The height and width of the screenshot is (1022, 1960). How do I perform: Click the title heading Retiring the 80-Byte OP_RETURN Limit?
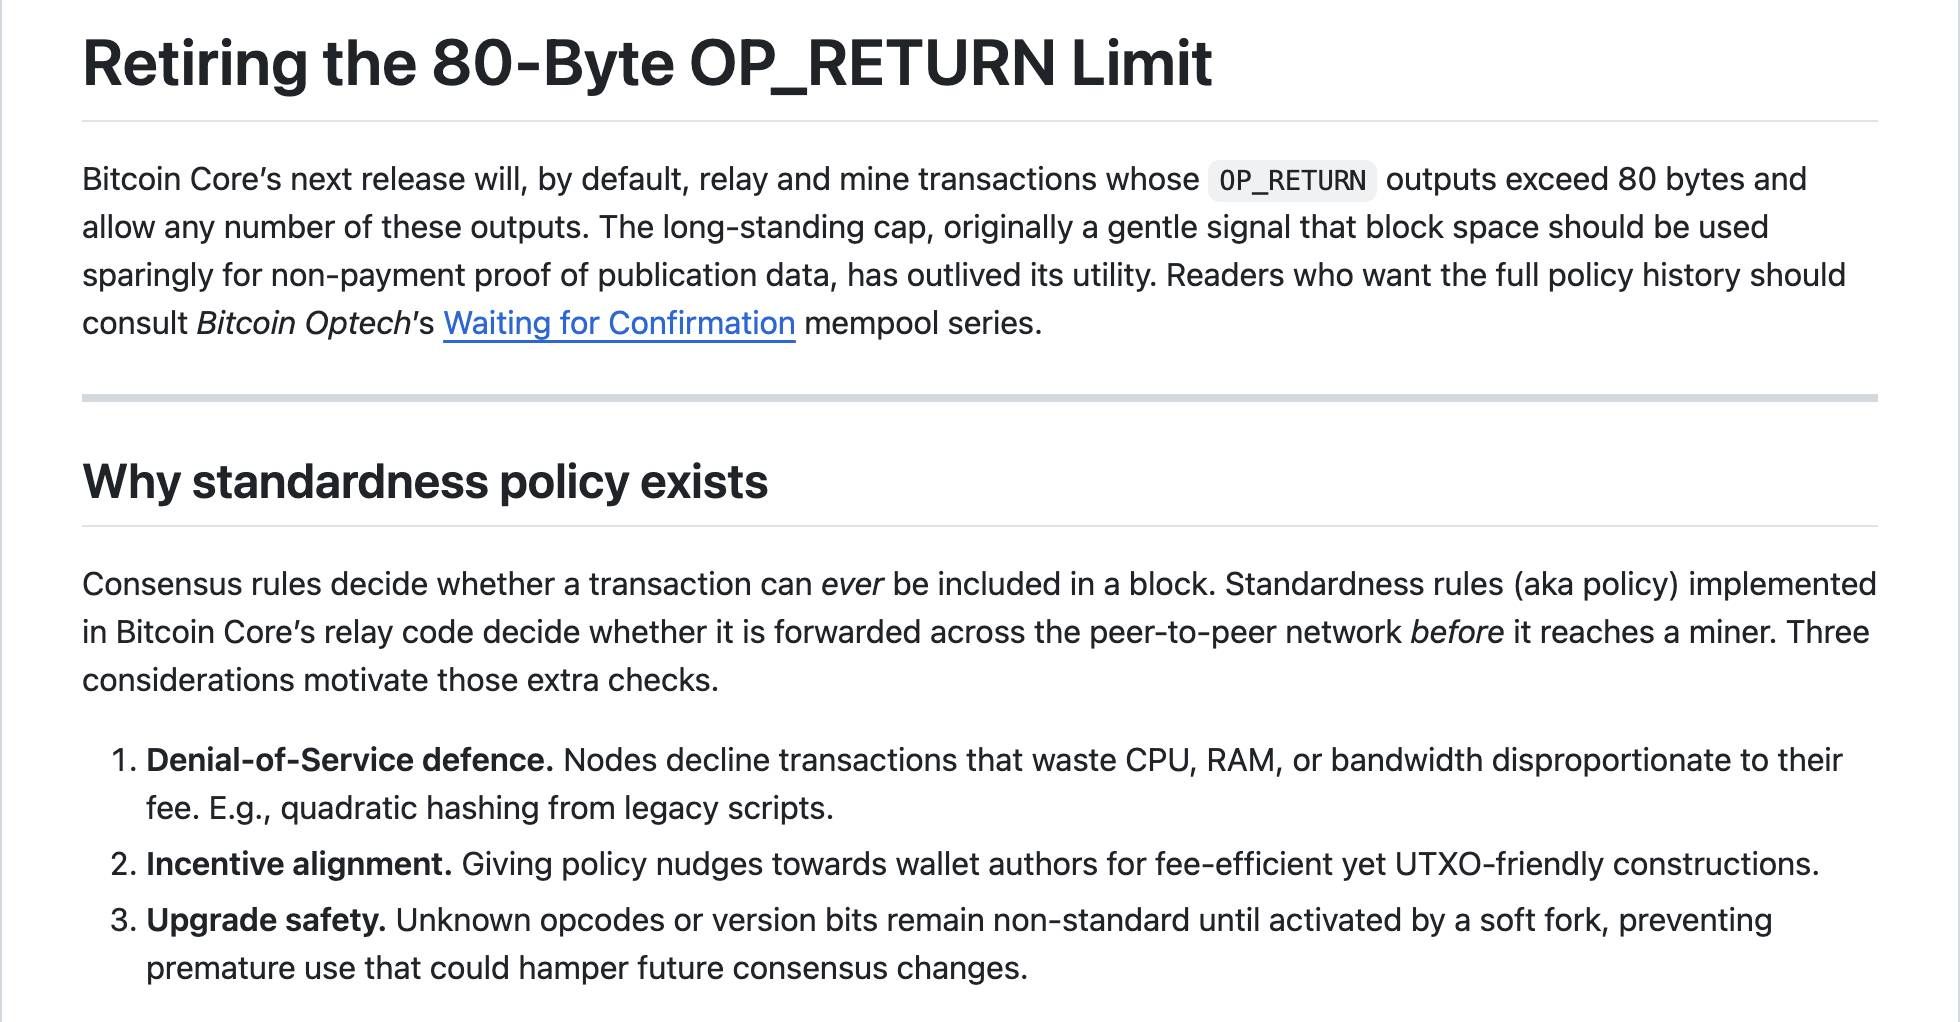point(647,63)
